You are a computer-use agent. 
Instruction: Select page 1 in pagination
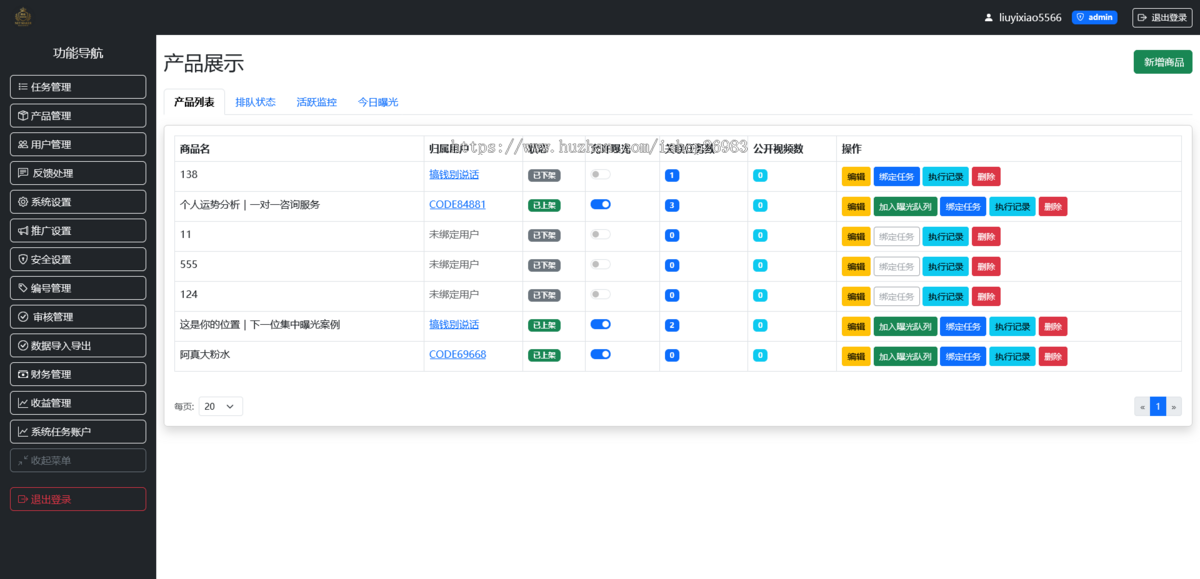[x=1158, y=406]
